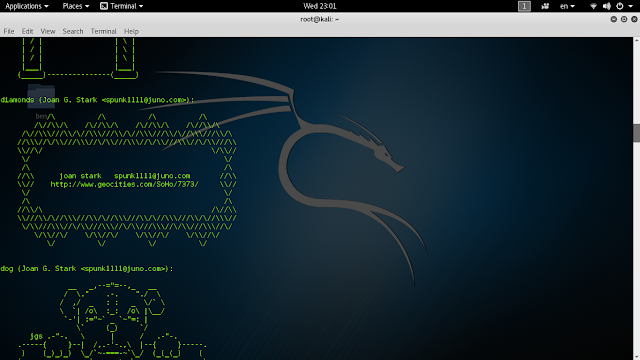Click the scrollbar up arrow

636,40
